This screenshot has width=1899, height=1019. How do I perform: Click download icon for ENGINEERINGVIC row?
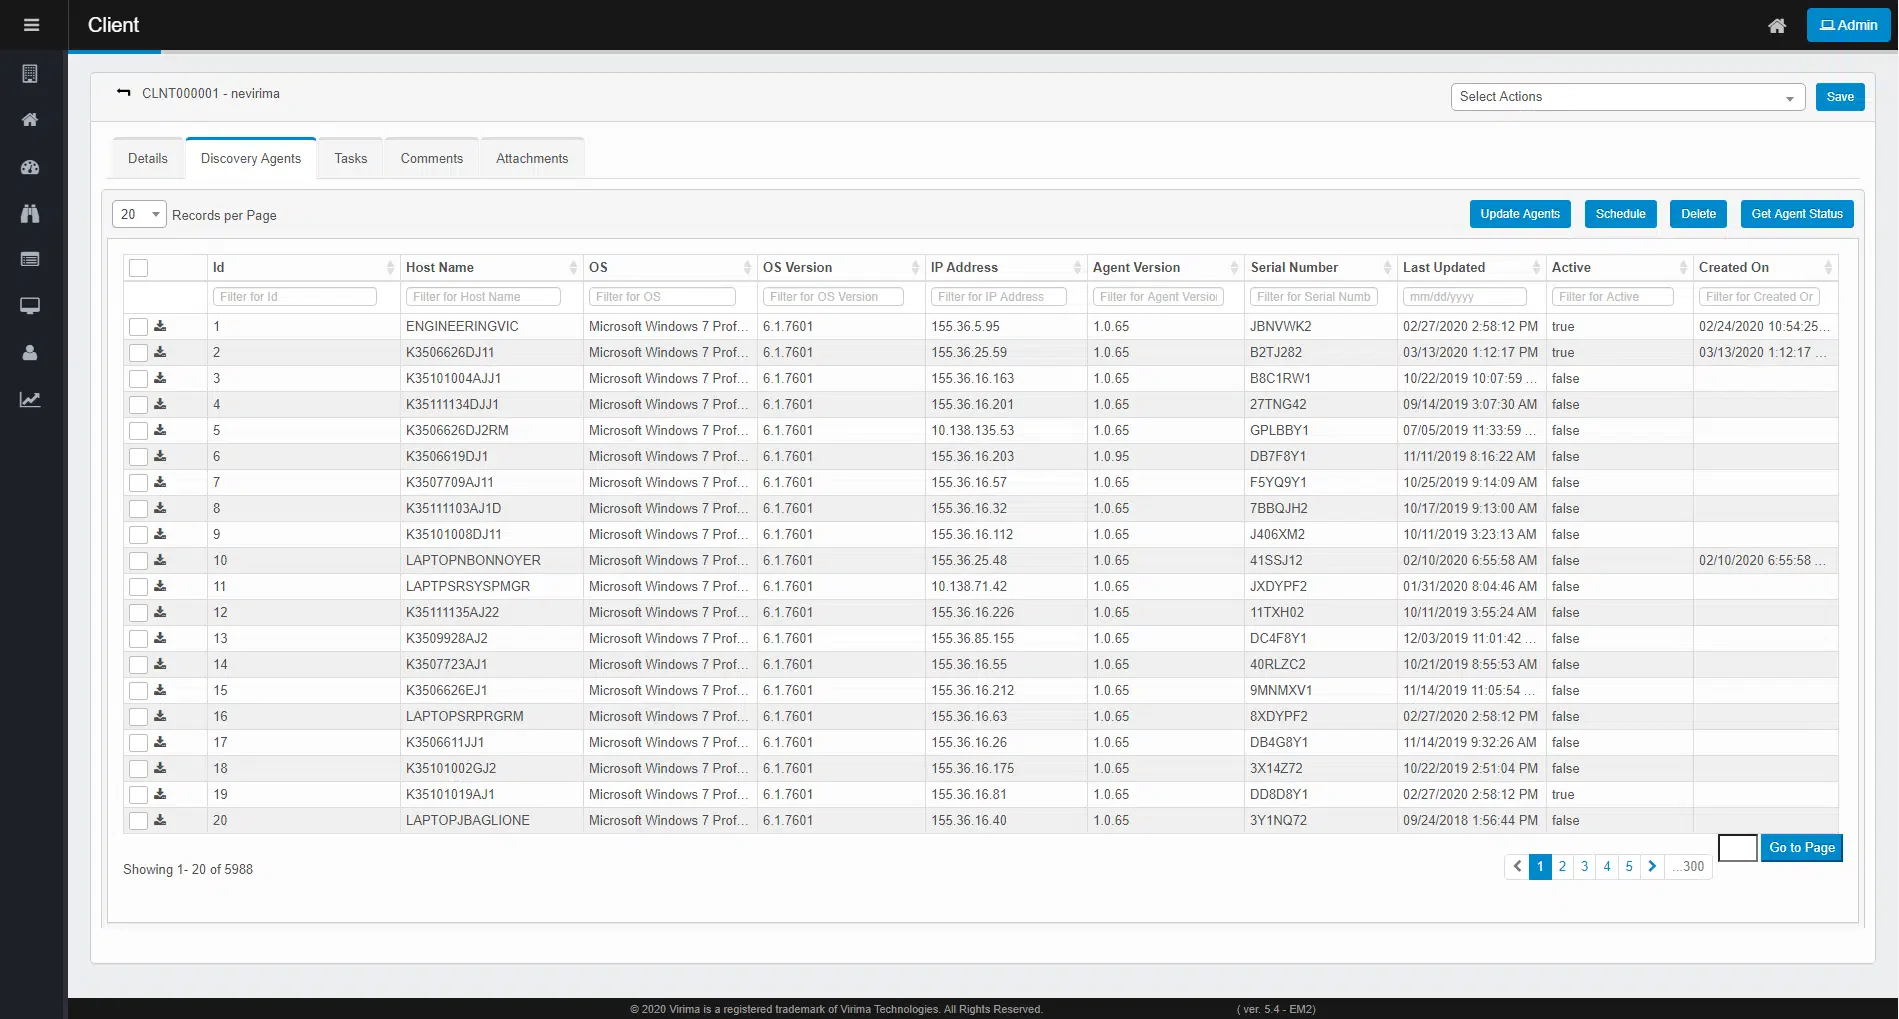pyautogui.click(x=160, y=326)
